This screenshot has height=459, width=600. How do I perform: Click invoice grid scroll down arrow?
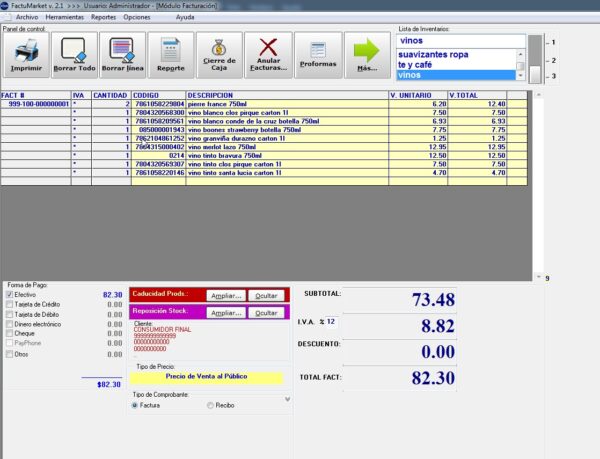point(538,277)
